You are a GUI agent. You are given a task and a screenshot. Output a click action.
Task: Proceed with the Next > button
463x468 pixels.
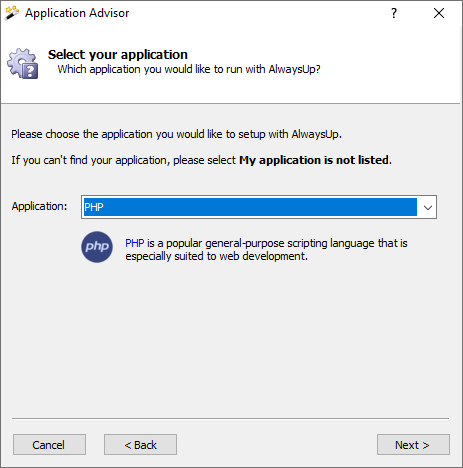point(413,445)
